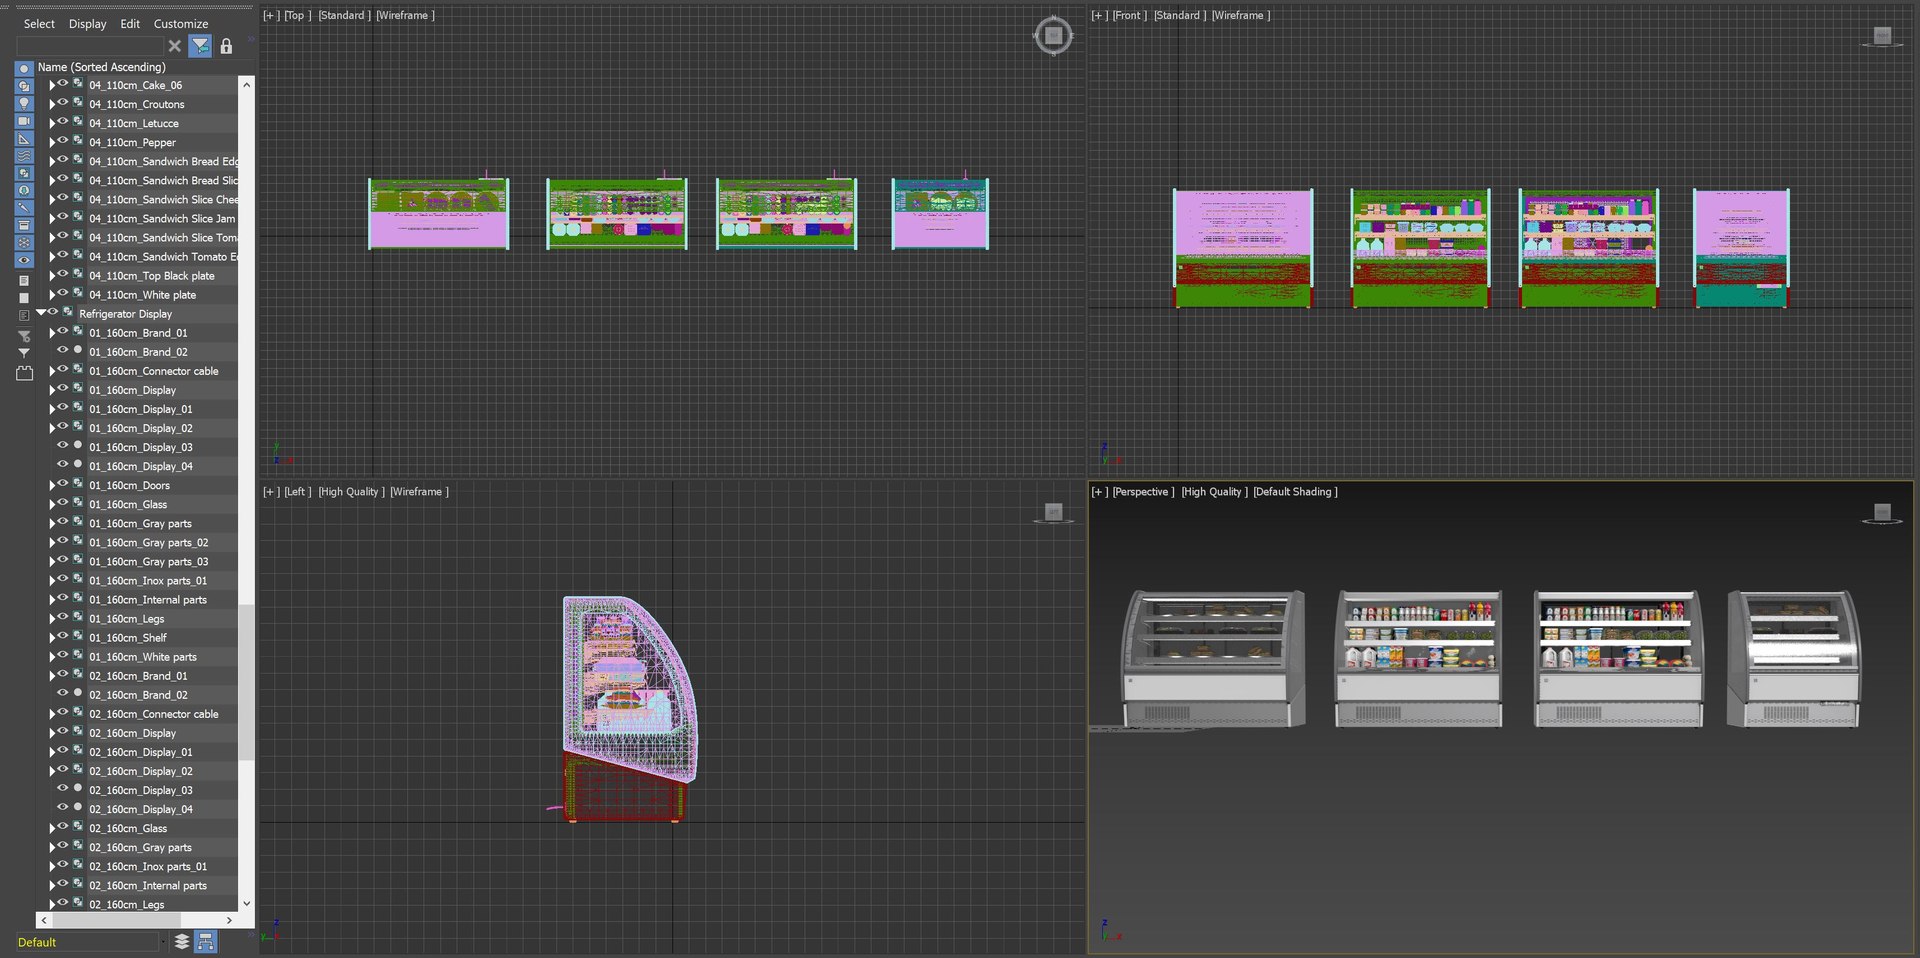Screen dimensions: 1920x958
Task: Switch to Sort by Layer mode
Action: [181, 941]
